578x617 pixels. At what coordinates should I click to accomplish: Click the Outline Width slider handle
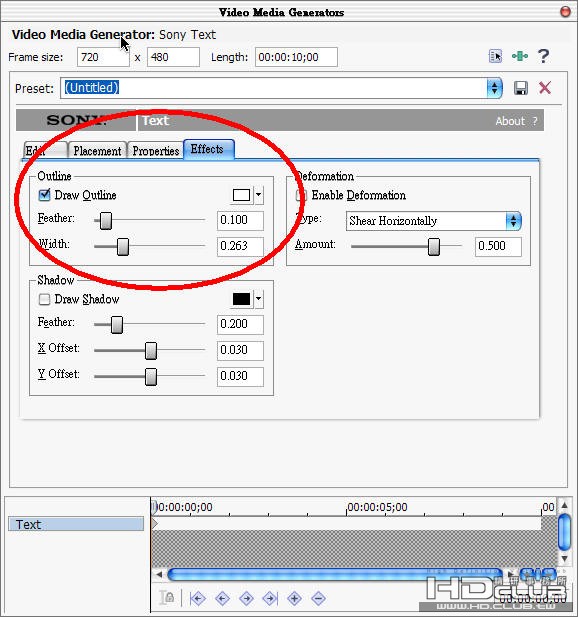pyautogui.click(x=123, y=246)
